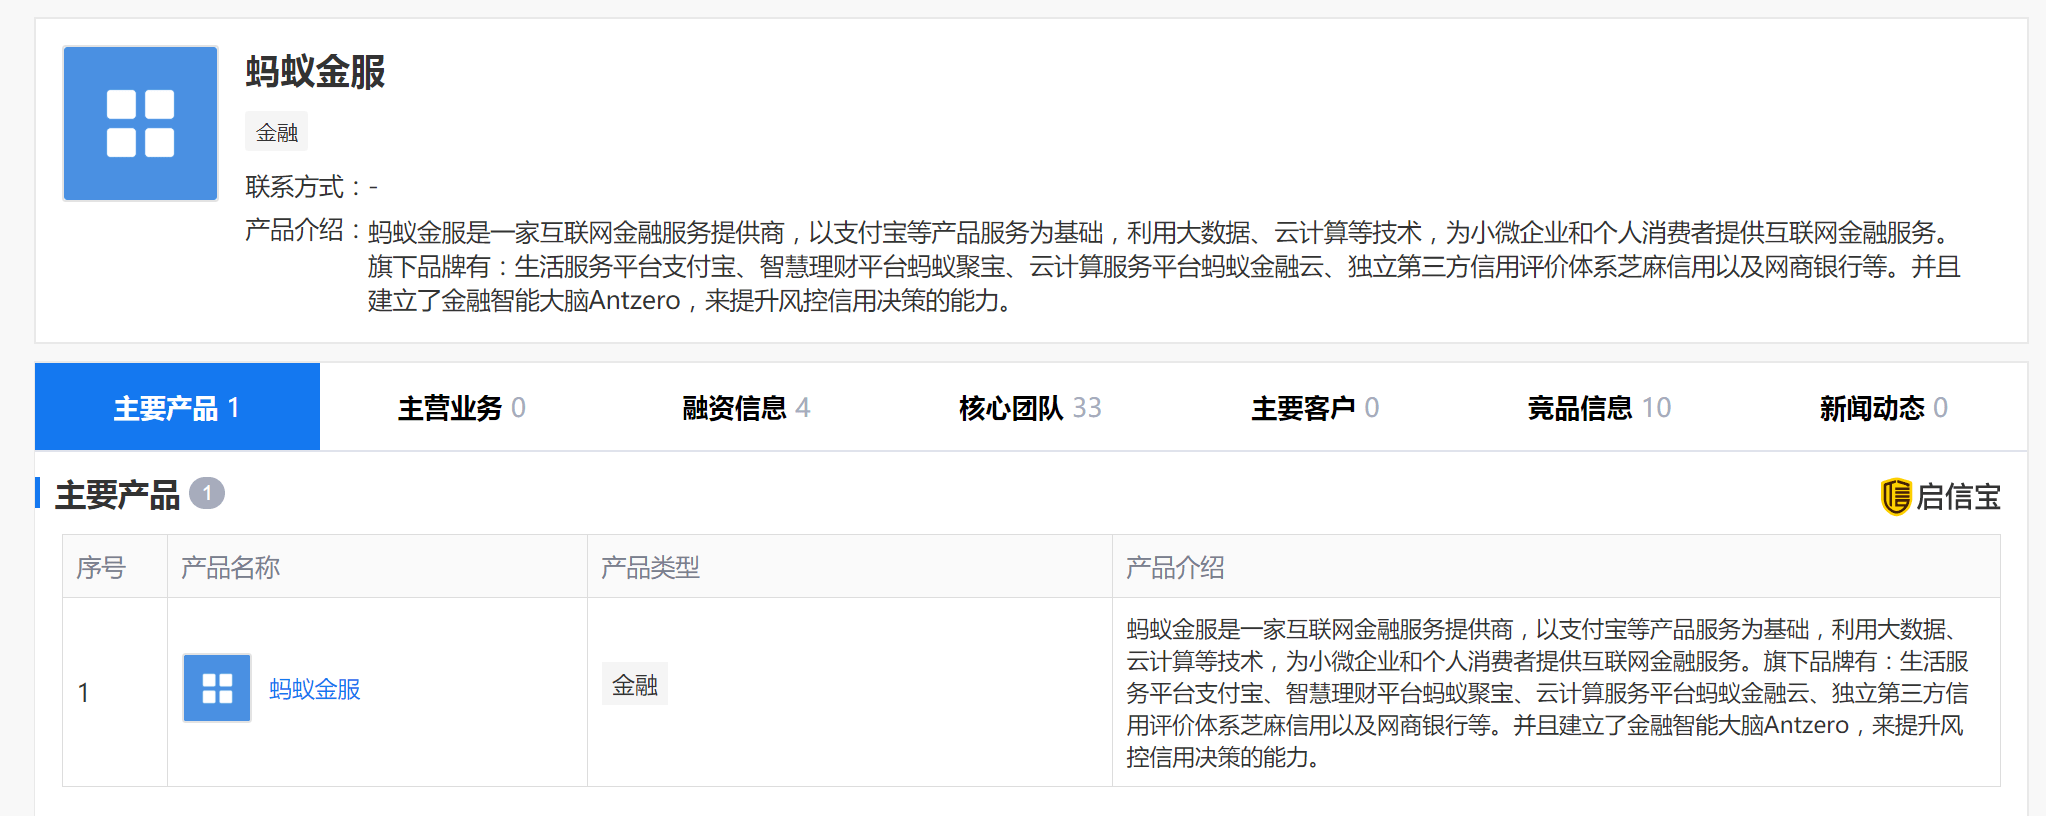
Task: Click the 蚂蚁金服 company title heading
Action: point(316,72)
